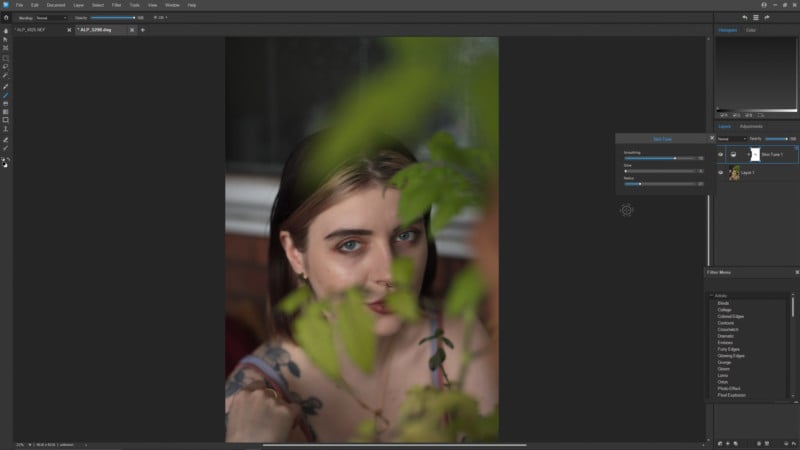Open the Filter menu

click(116, 5)
